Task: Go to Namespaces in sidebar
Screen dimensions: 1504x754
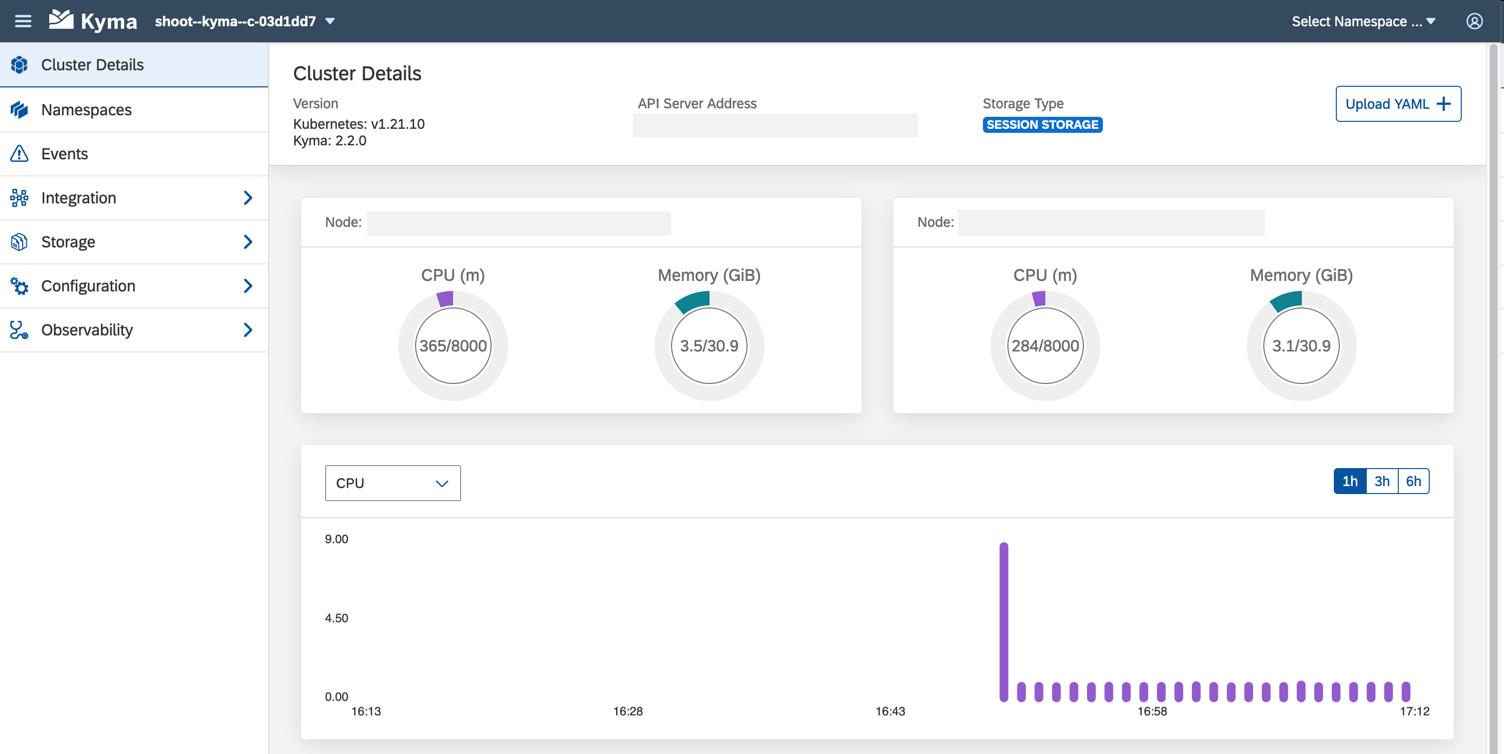Action: coord(134,110)
